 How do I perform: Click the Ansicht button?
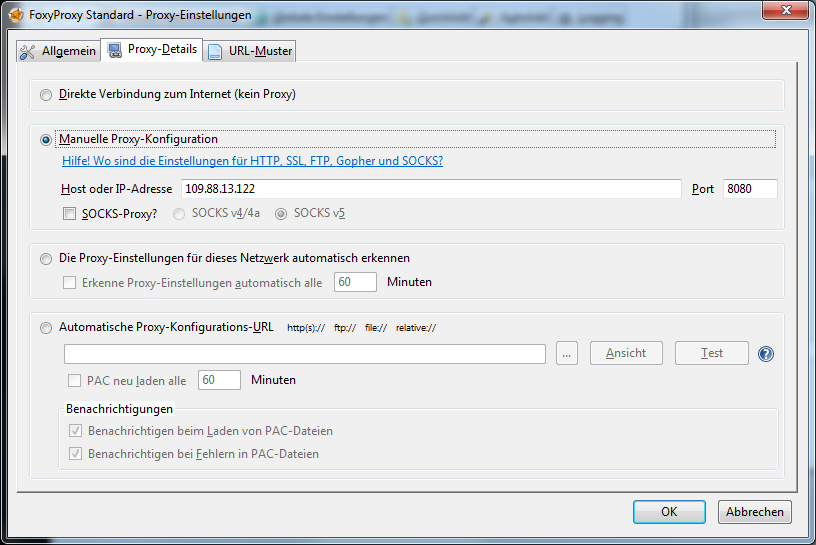(626, 353)
